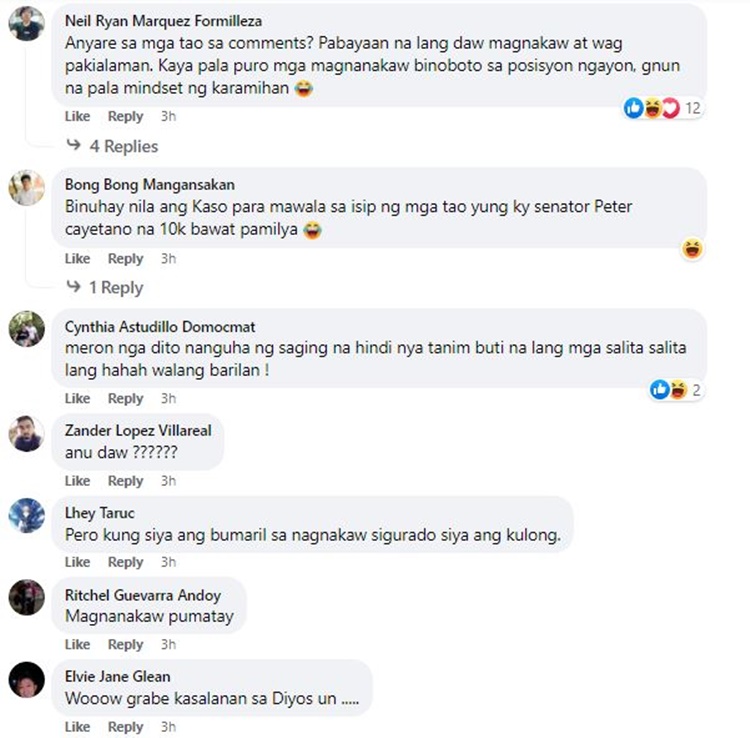This screenshot has width=750, height=738.
Task: View reactions on Neil Ryan's comment
Action: (662, 108)
